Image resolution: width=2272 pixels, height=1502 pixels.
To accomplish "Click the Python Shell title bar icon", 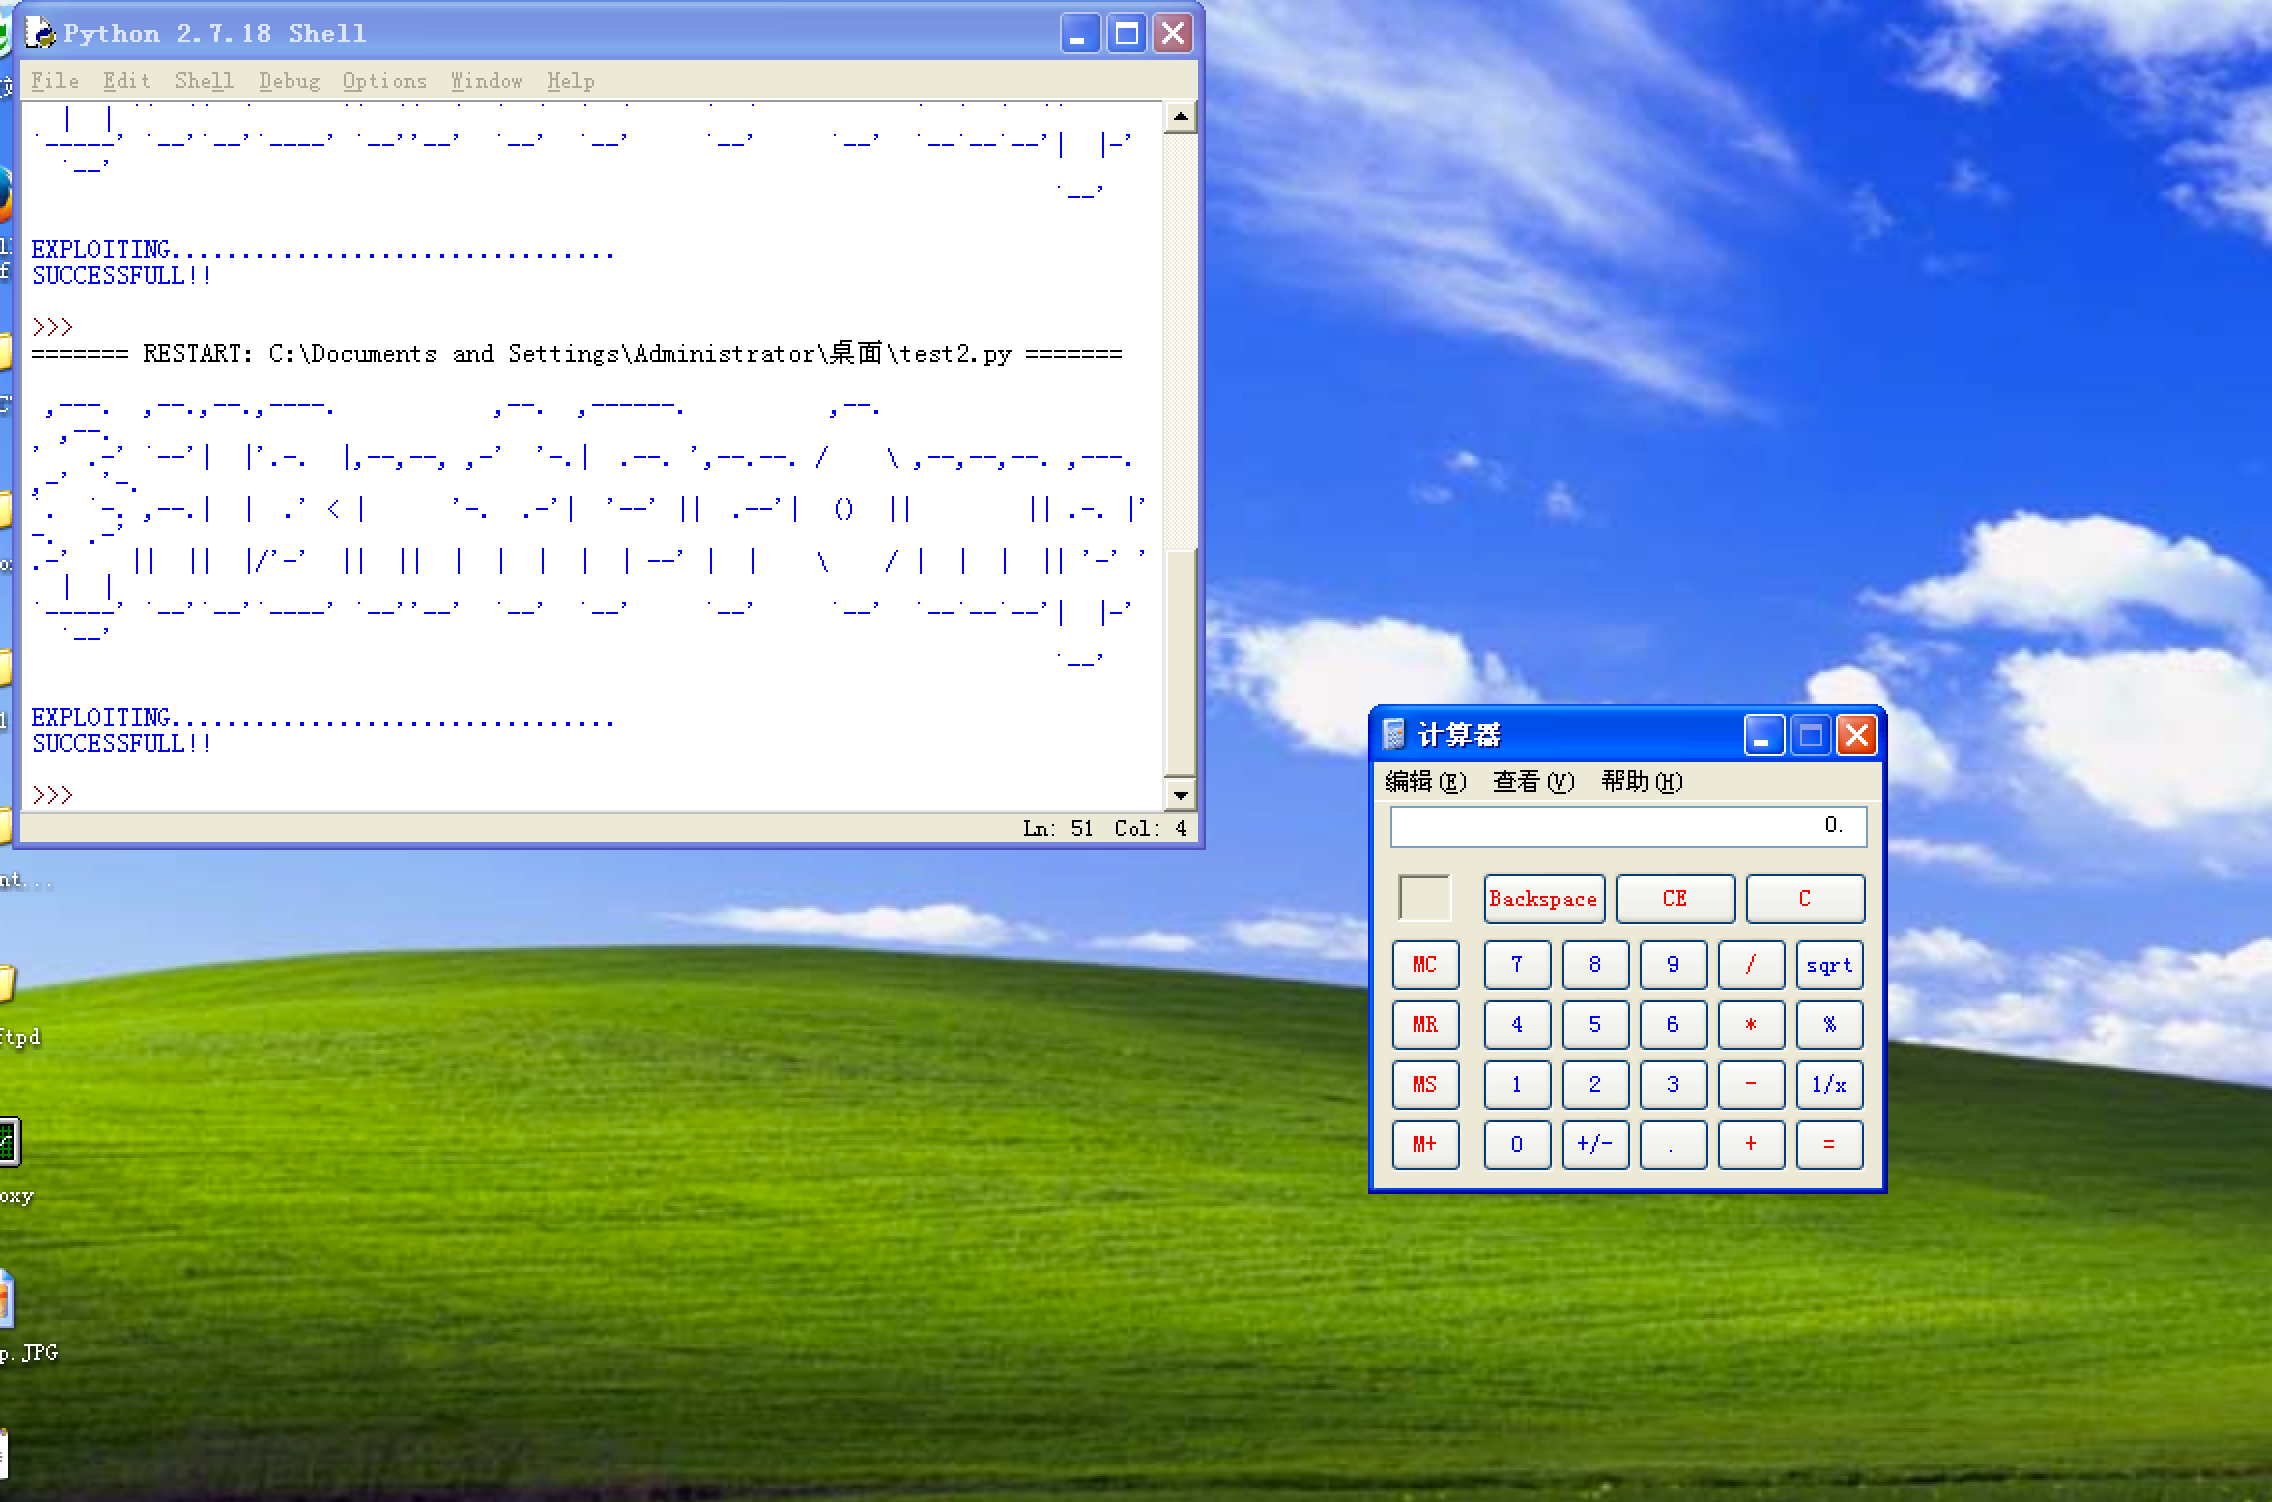I will (x=40, y=33).
